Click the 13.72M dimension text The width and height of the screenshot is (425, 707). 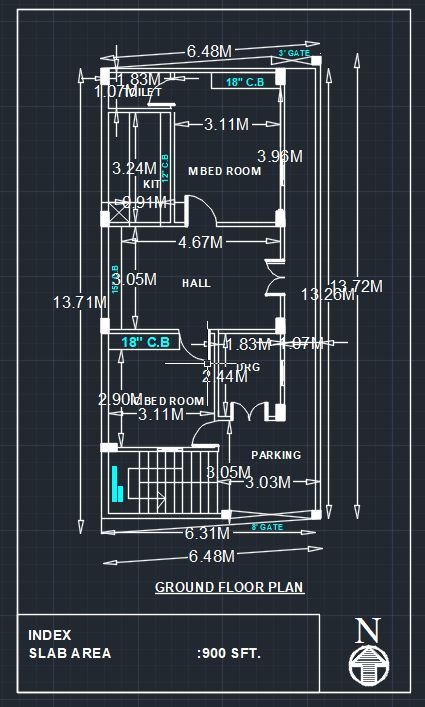click(x=356, y=286)
